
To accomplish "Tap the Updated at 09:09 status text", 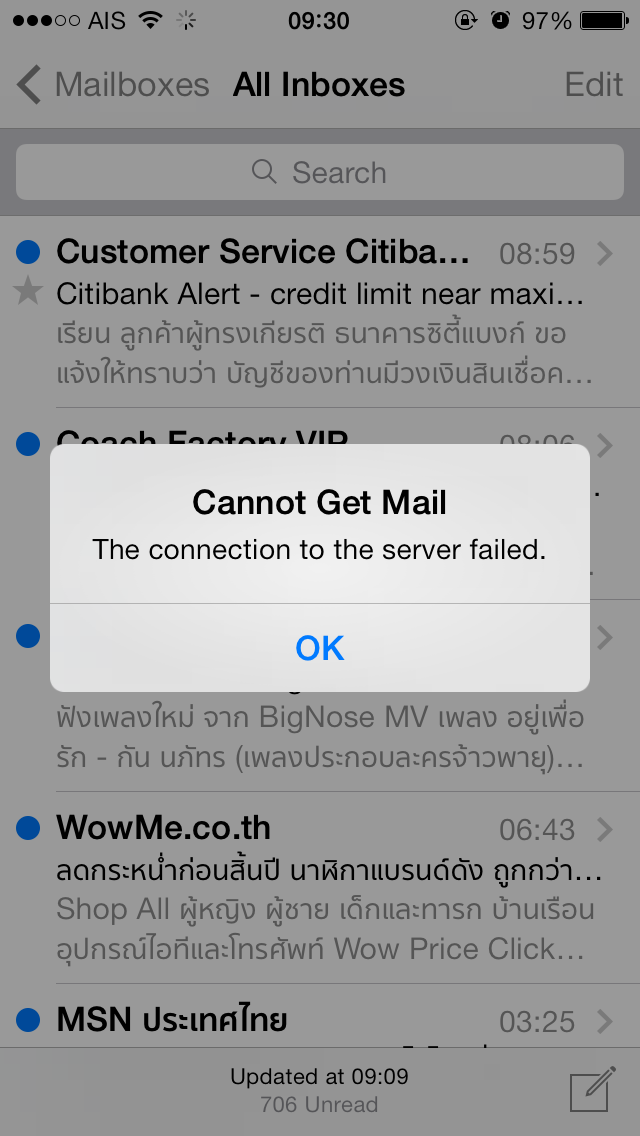I will 320,1077.
